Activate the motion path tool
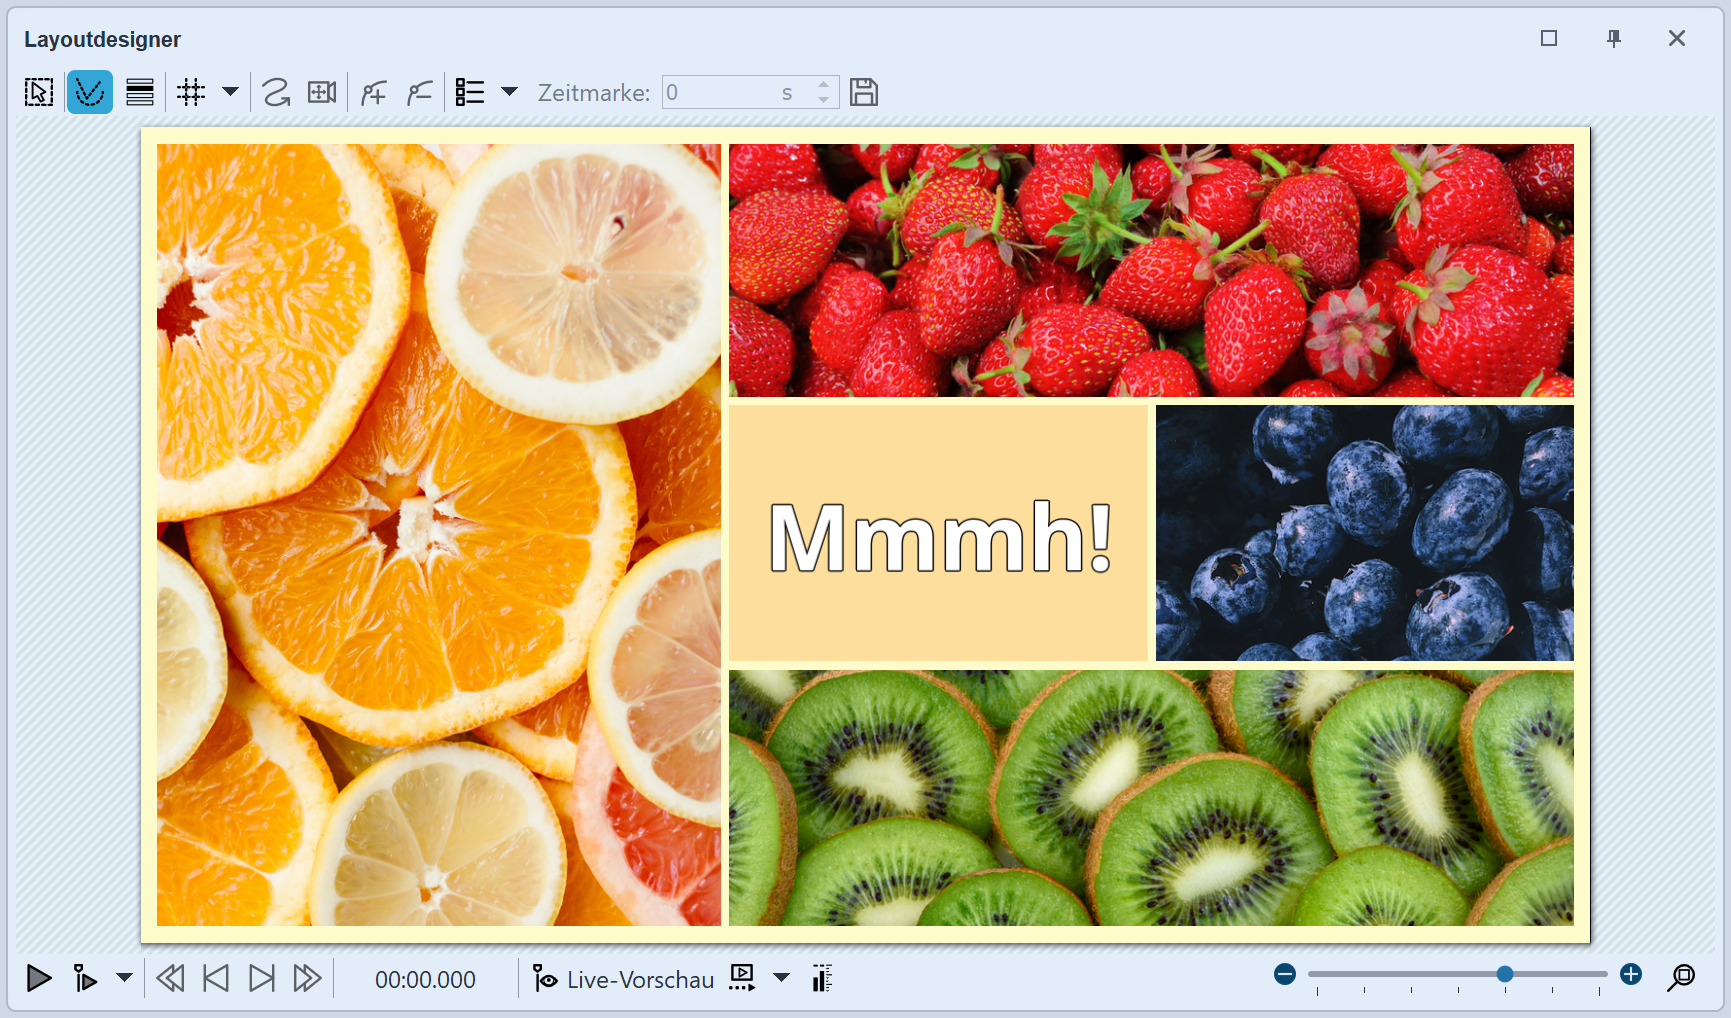The image size is (1731, 1018). pos(90,92)
